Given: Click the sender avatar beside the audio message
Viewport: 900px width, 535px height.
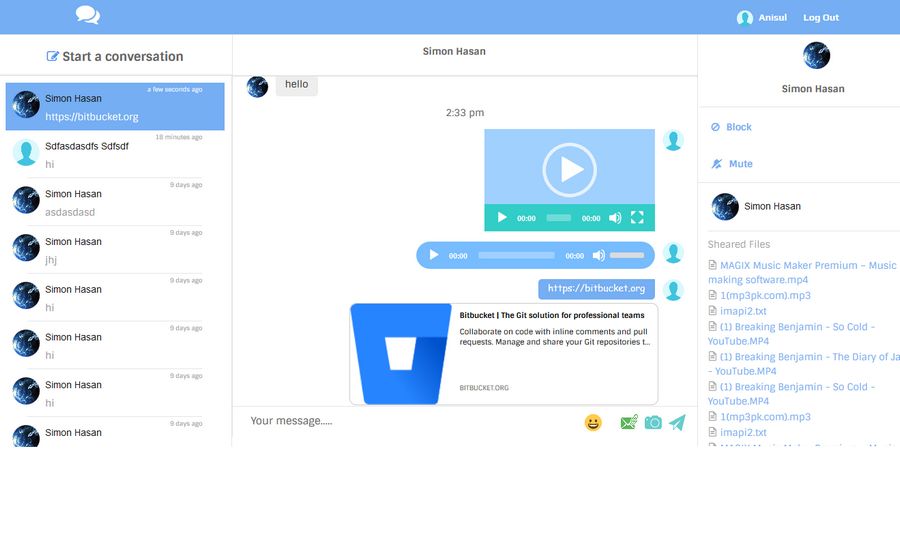Looking at the screenshot, I should (673, 253).
